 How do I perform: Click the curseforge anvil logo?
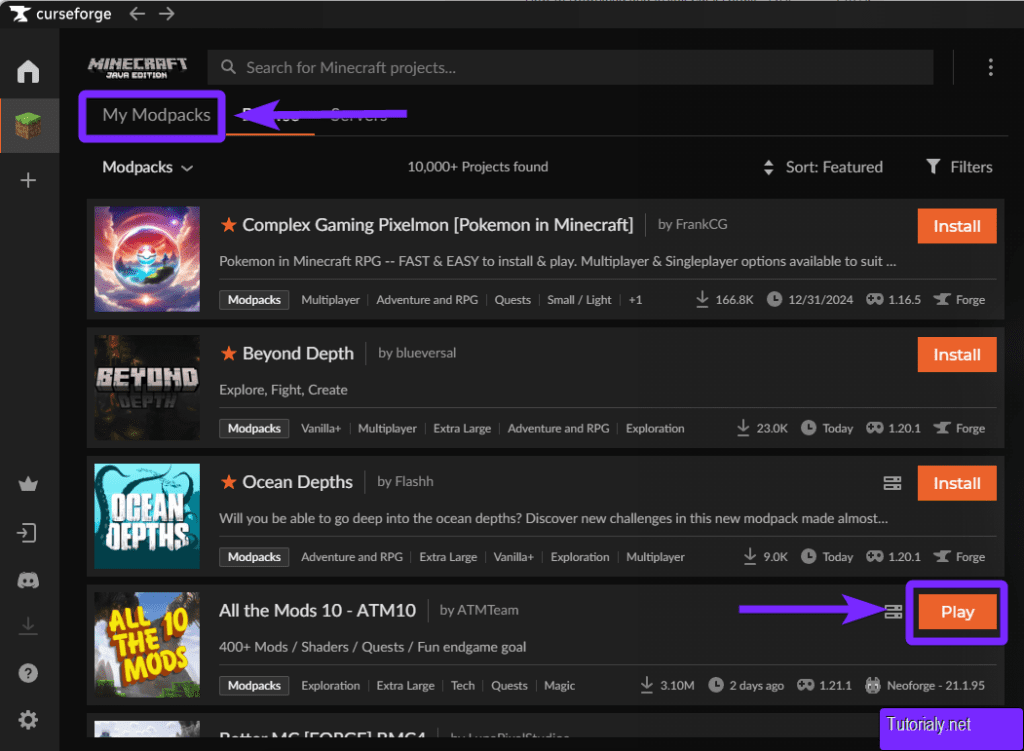(20, 14)
